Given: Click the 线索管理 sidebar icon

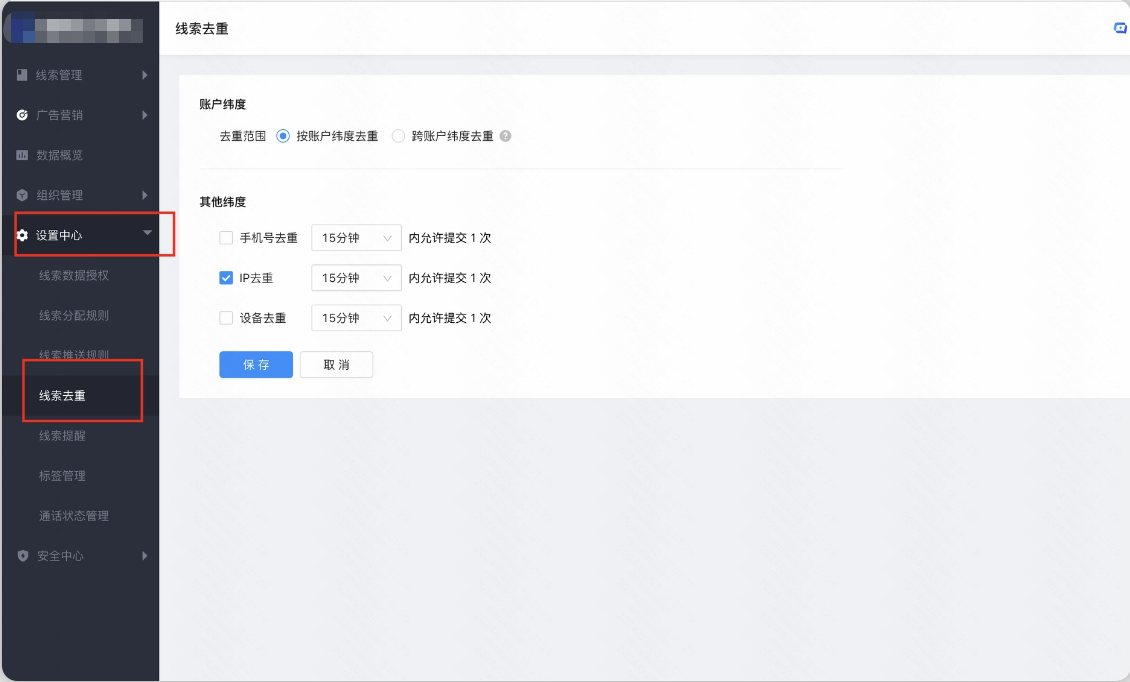Looking at the screenshot, I should click(x=22, y=75).
